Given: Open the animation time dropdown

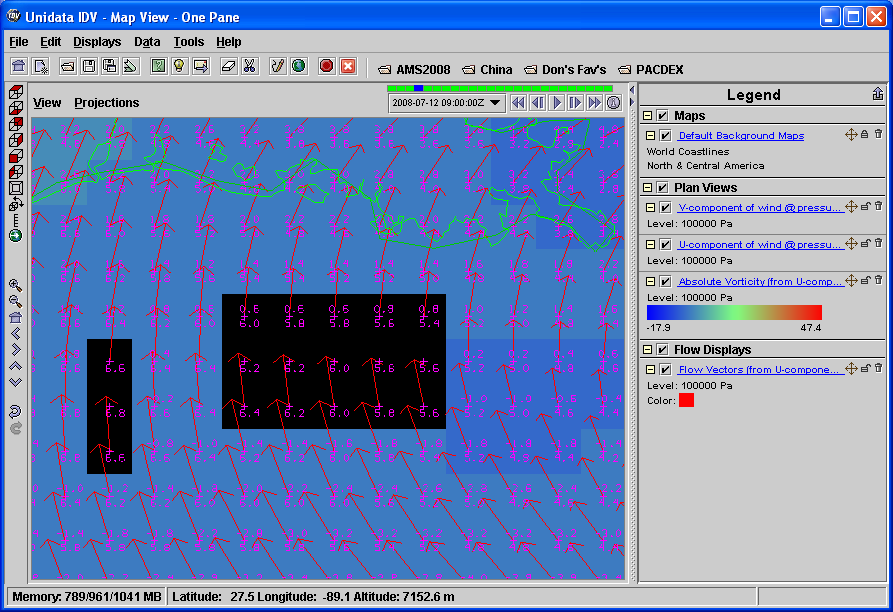Looking at the screenshot, I should 495,103.
